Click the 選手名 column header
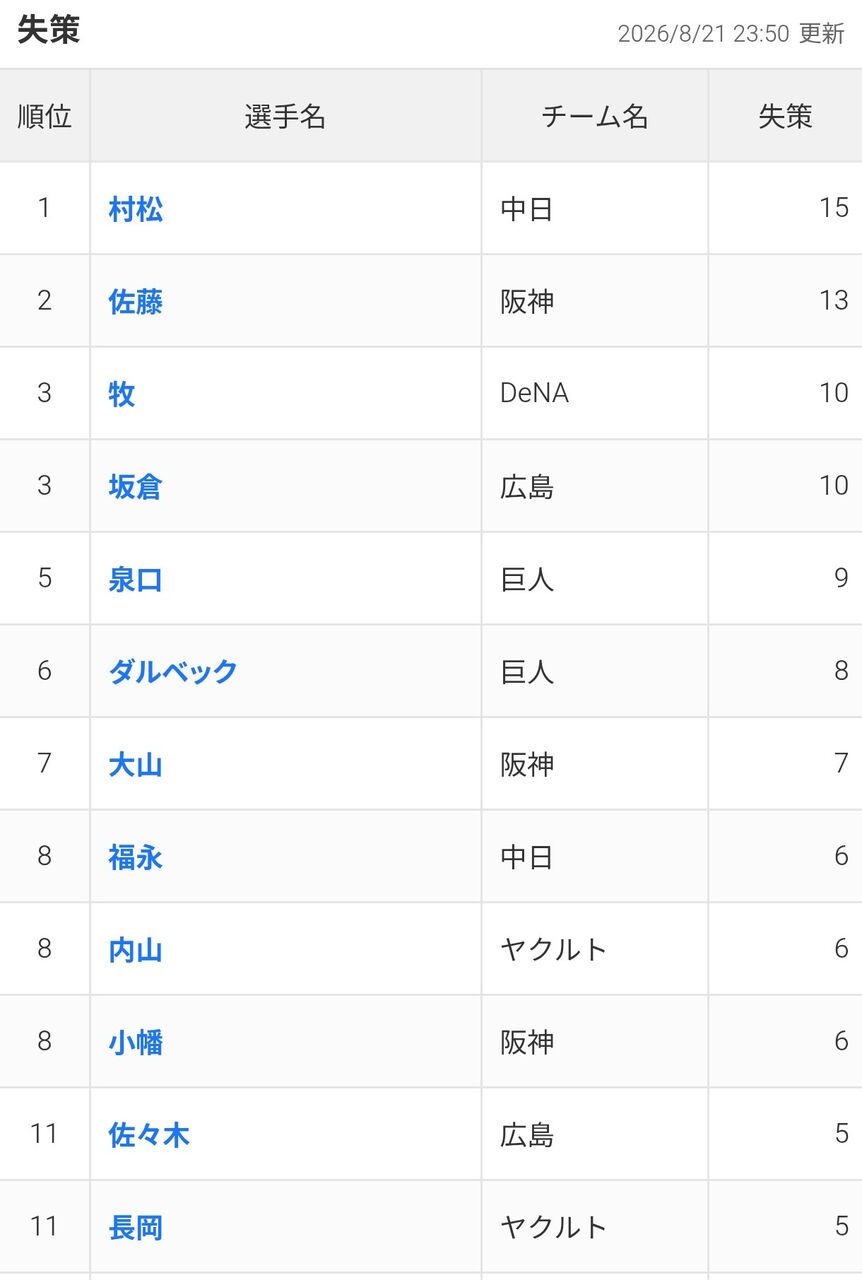Screen dimensions: 862x1280 pos(286,116)
